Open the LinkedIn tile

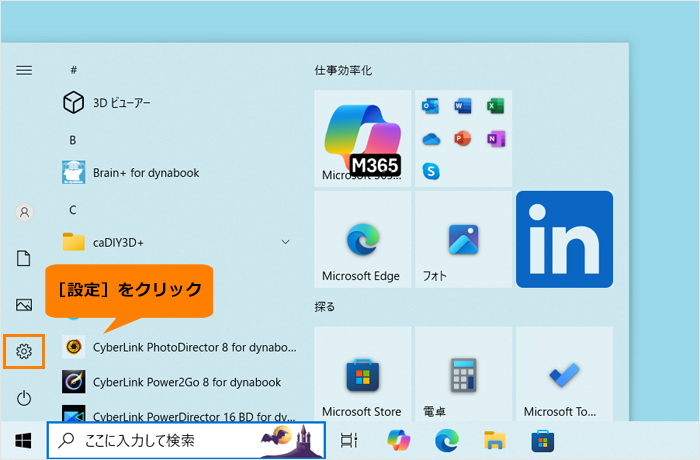564,239
